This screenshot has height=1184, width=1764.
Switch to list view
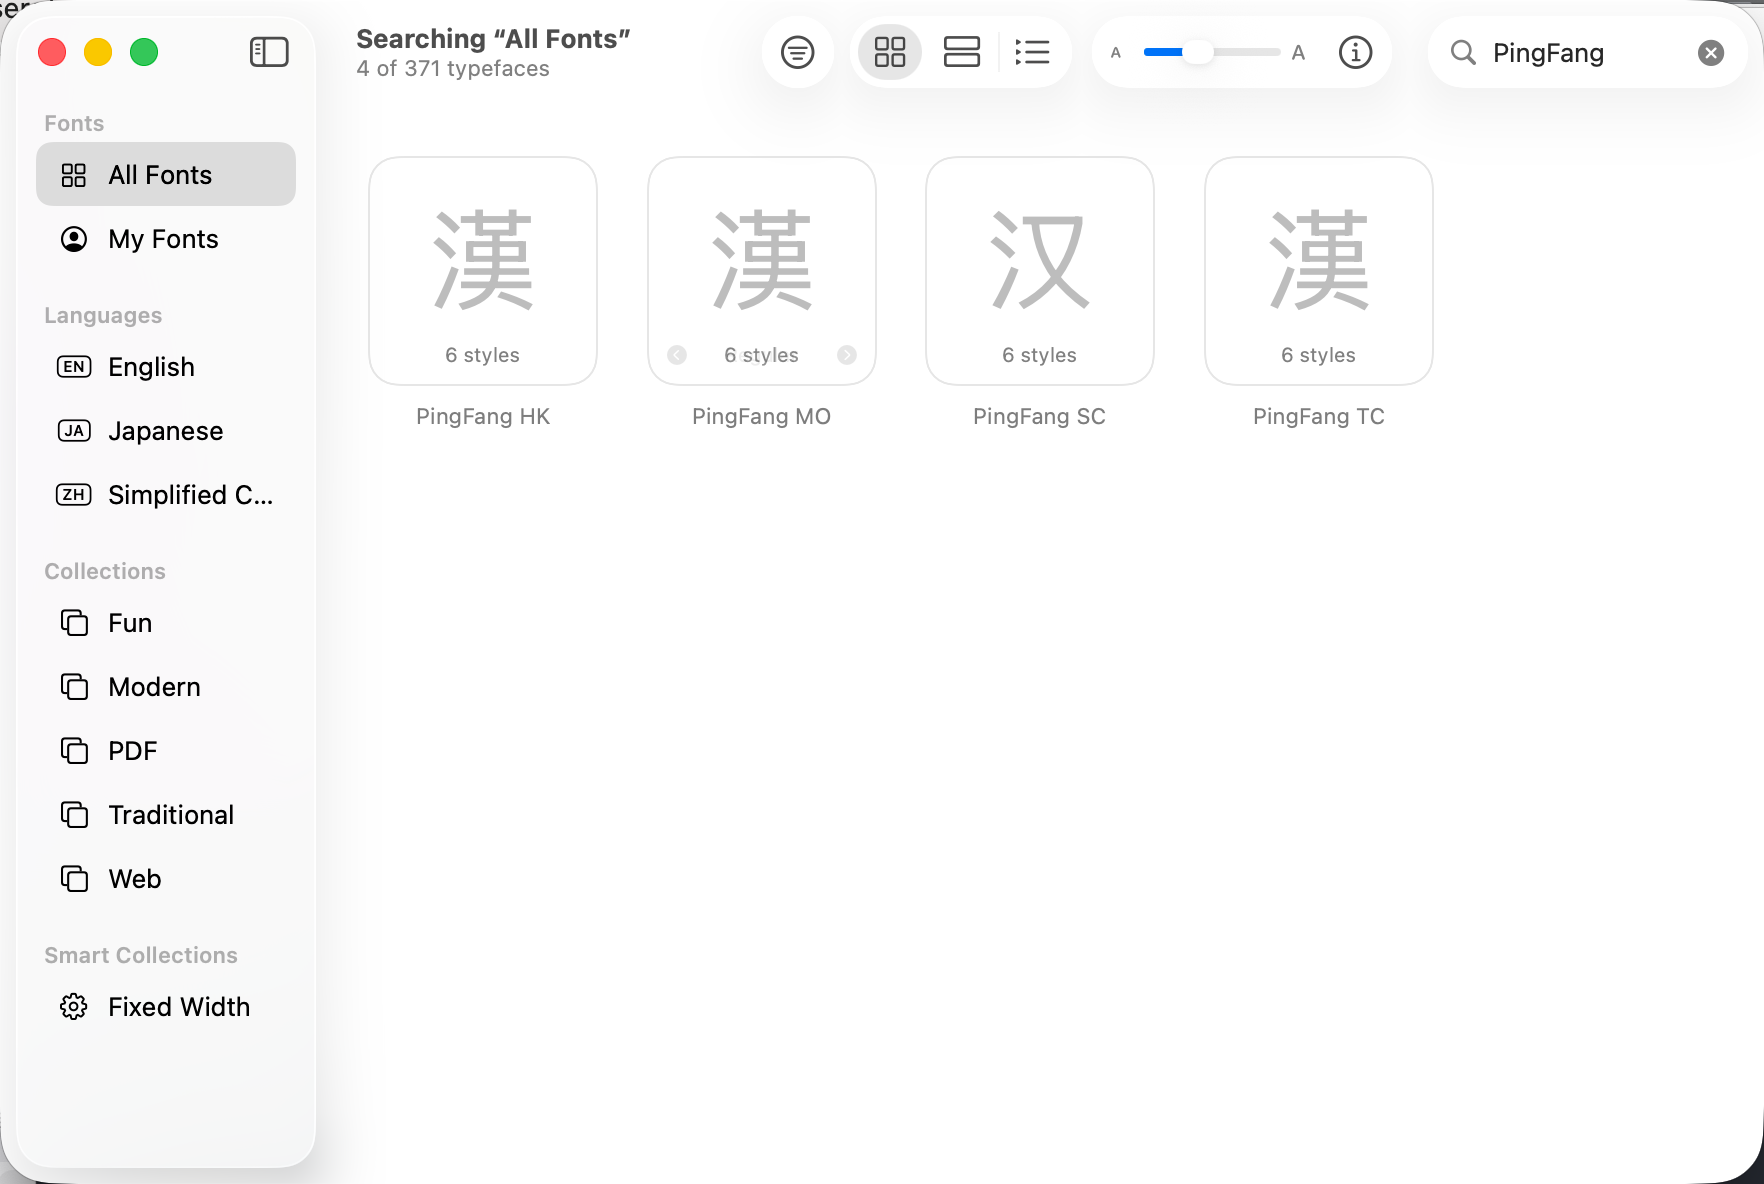[x=1032, y=52]
